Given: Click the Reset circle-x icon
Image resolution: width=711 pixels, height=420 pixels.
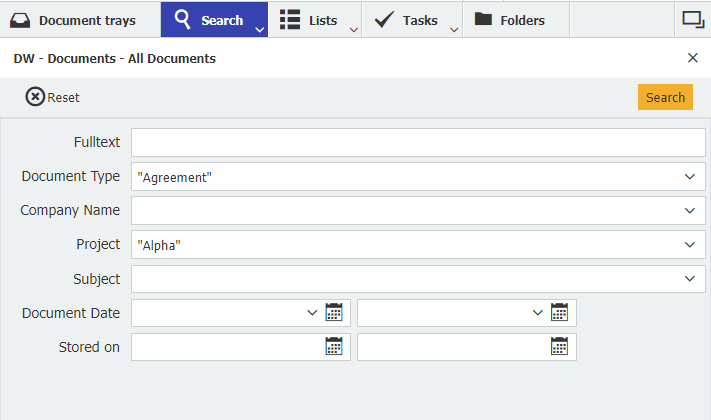Looking at the screenshot, I should click(35, 97).
